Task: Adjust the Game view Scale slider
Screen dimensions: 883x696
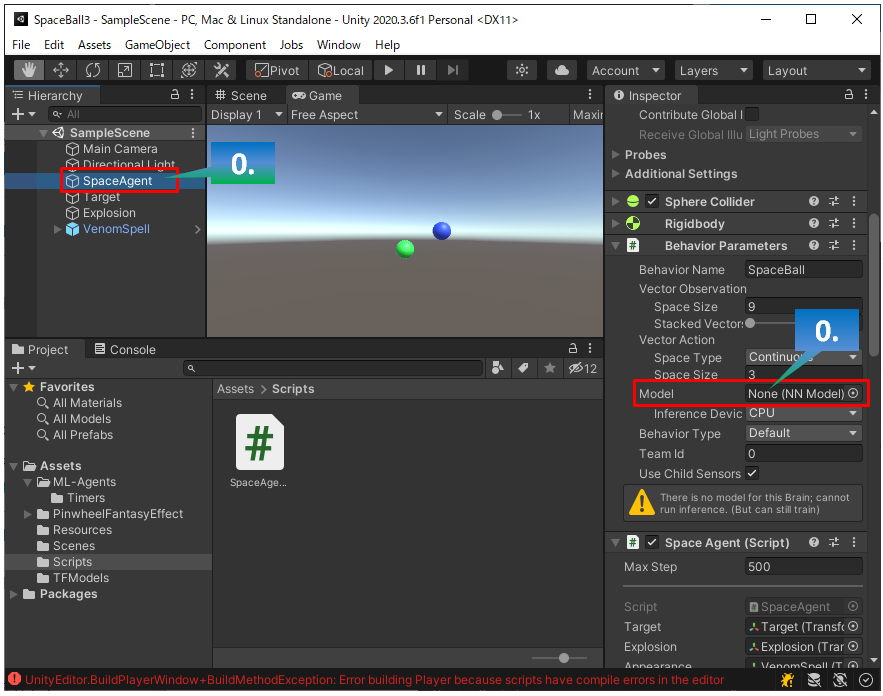Action: (507, 115)
